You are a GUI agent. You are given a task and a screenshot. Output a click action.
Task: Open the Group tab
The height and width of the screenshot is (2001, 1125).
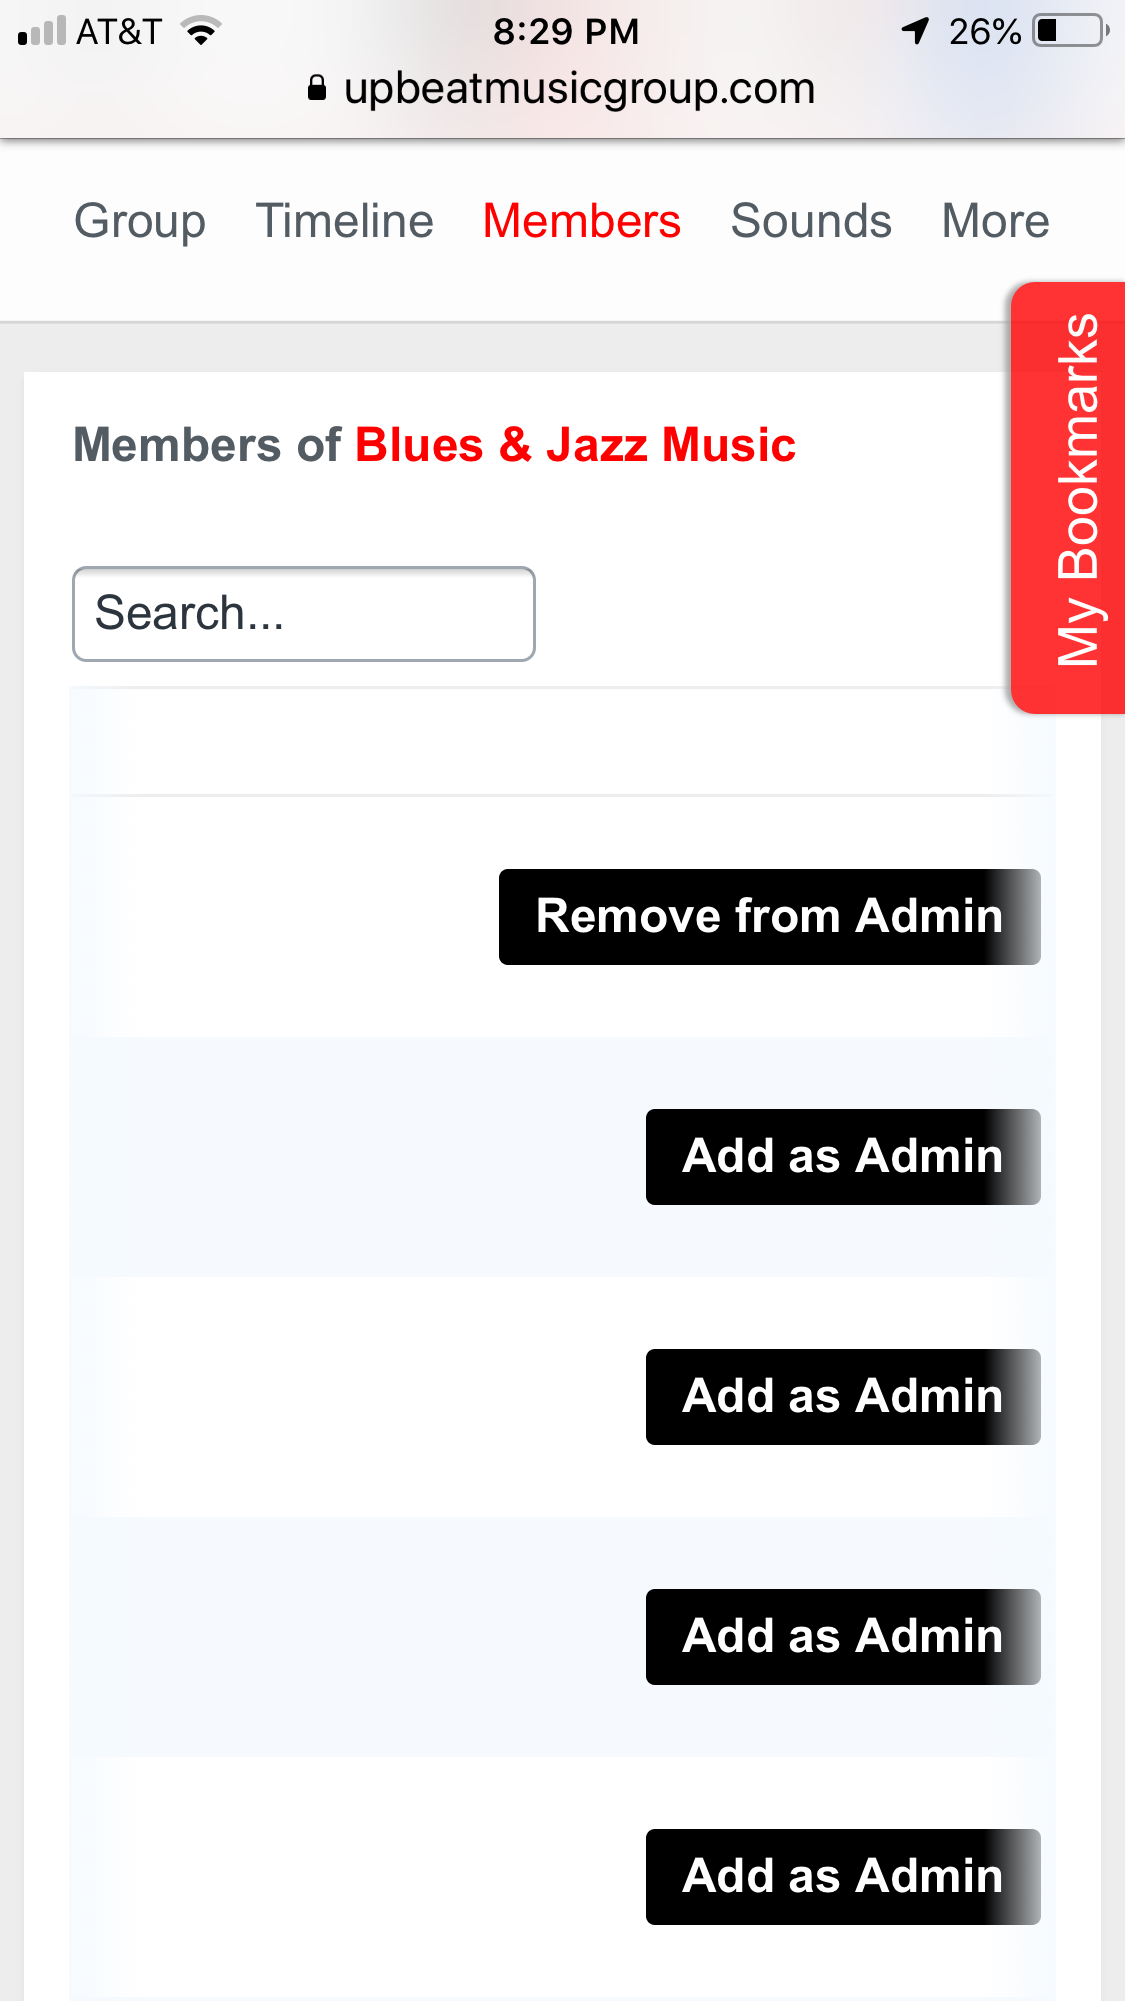click(140, 221)
